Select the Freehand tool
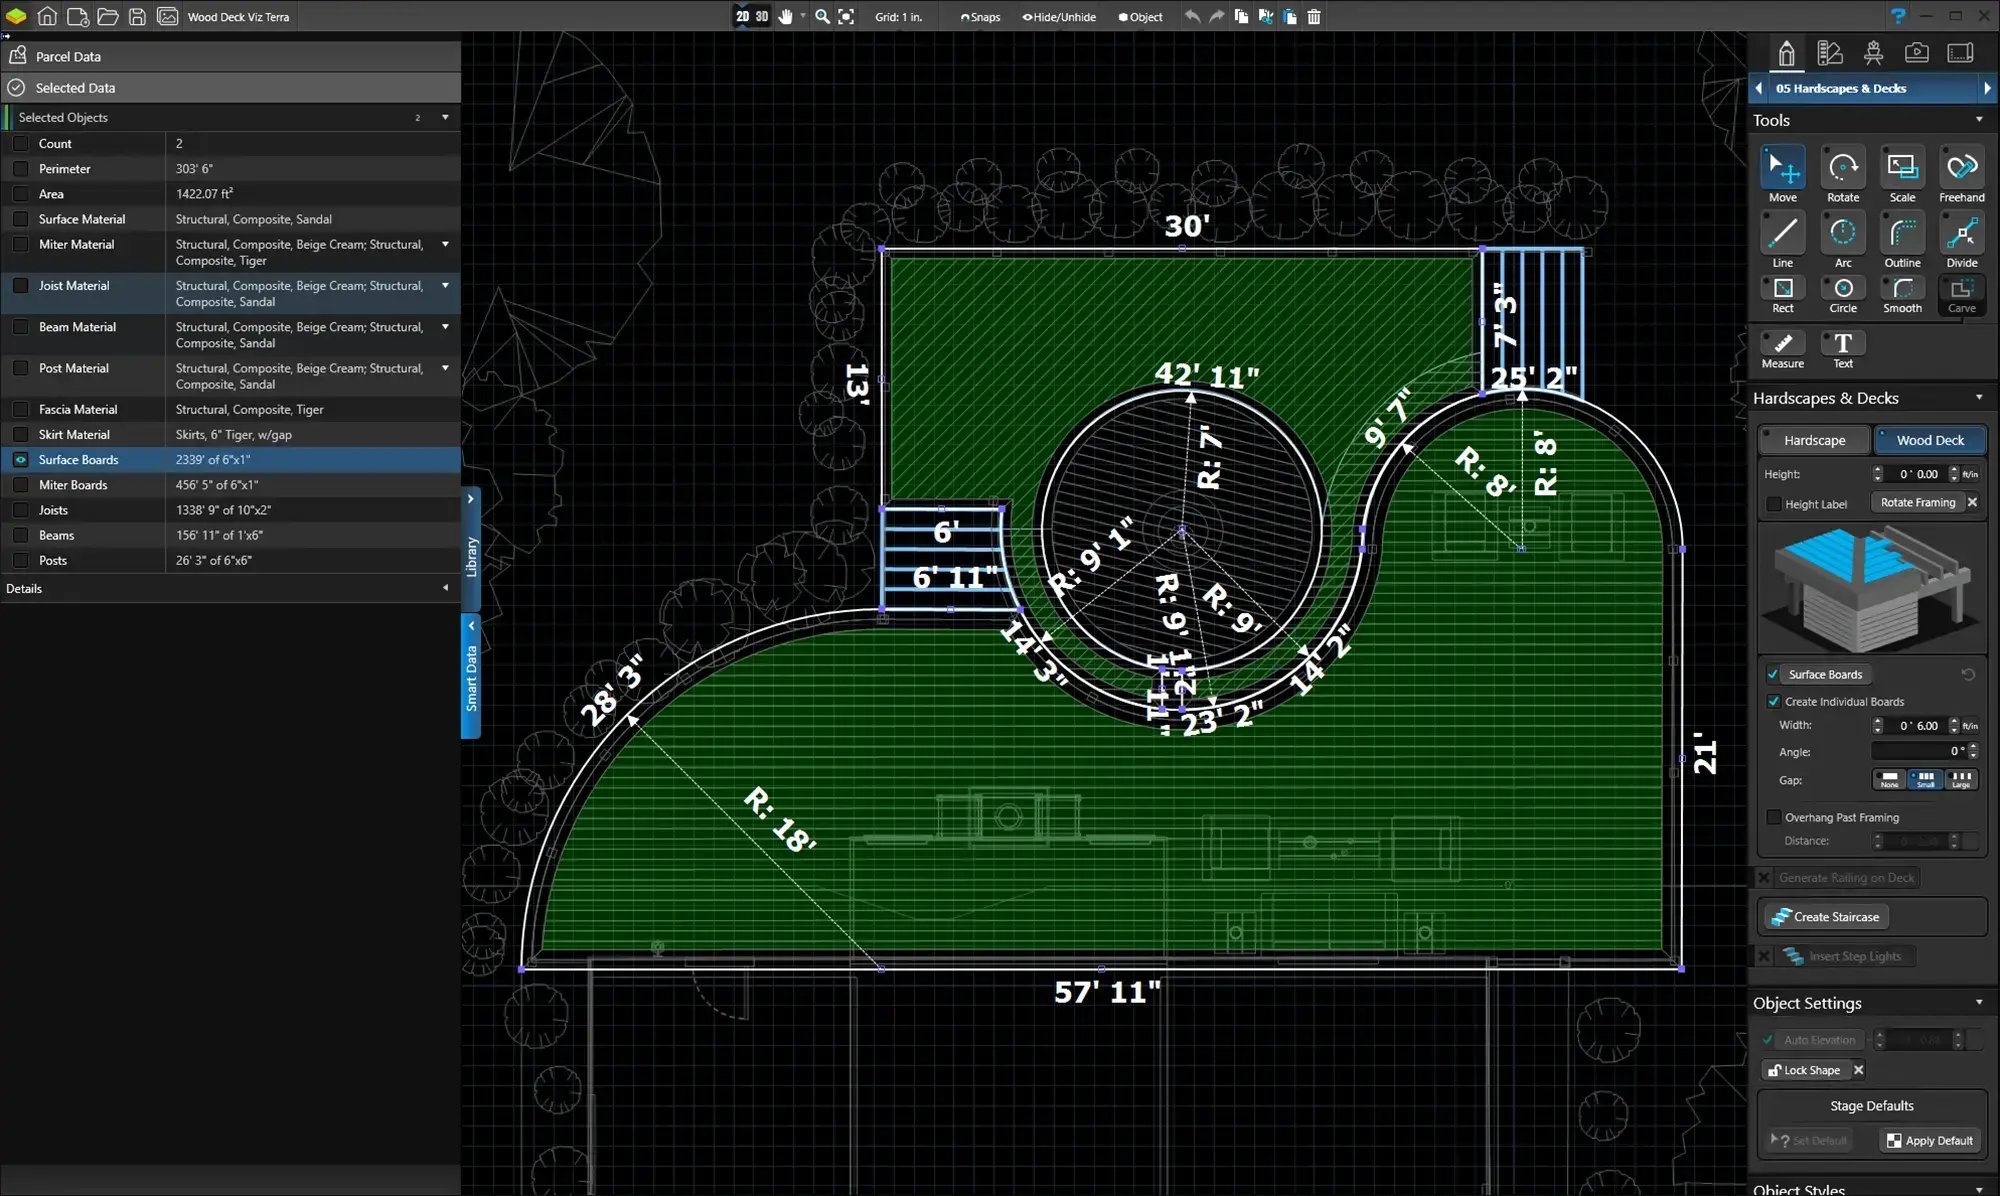 coord(1962,174)
